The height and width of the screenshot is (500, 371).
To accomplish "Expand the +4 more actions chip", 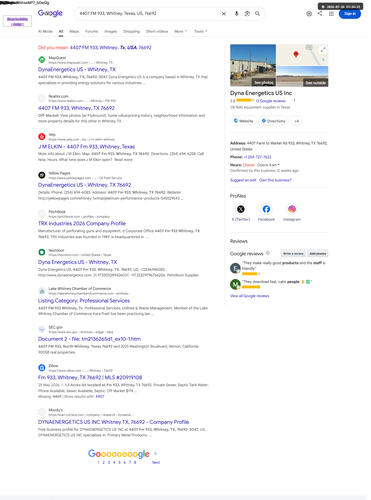I will [x=296, y=121].
